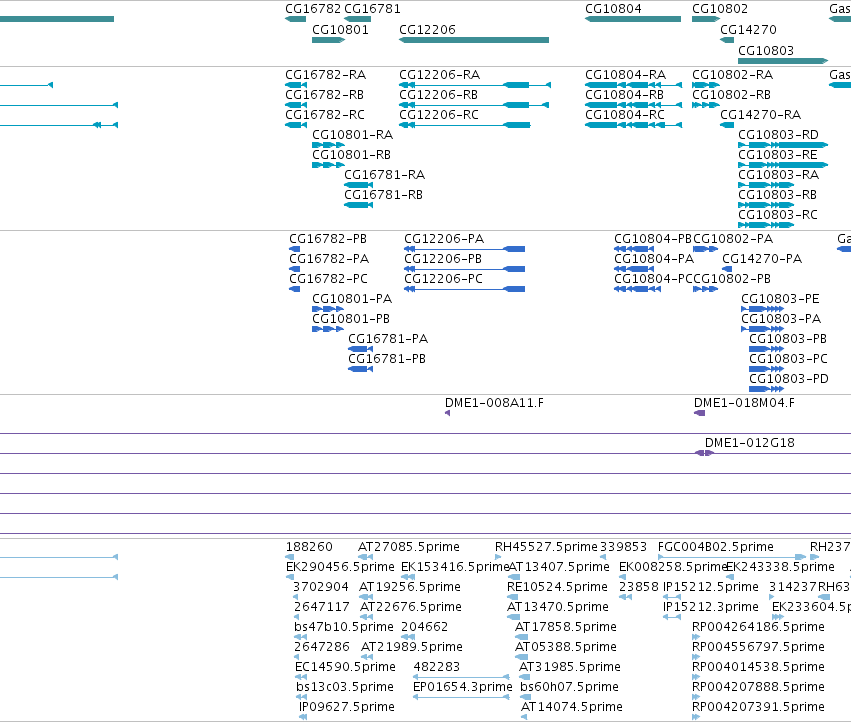Select the EK008258.5prime EST label
The image size is (851, 722).
pyautogui.click(x=673, y=567)
